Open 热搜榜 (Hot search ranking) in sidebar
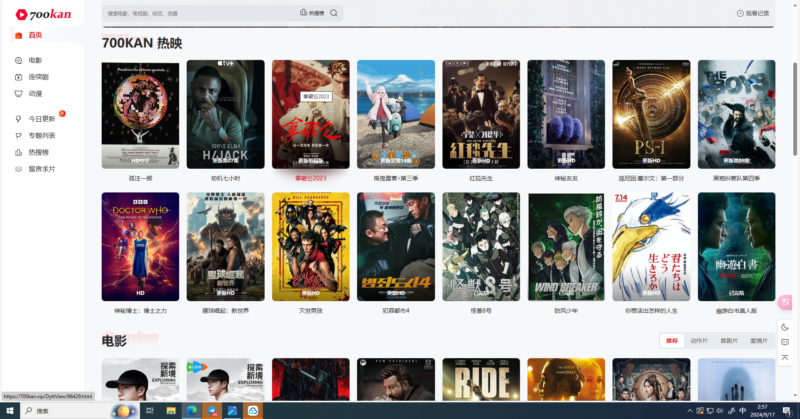Viewport: 800px width, 419px height. [38, 152]
